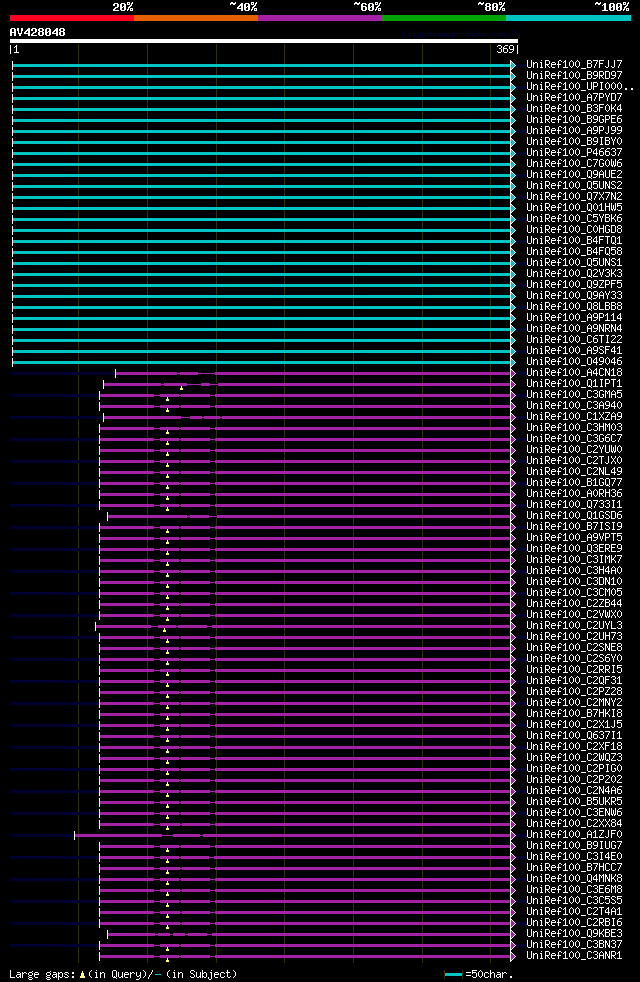Click the cyan alignment bar of UniRef100_Q5UNS2
Image resolution: width=640 pixels, height=982 pixels.
pyautogui.click(x=262, y=186)
